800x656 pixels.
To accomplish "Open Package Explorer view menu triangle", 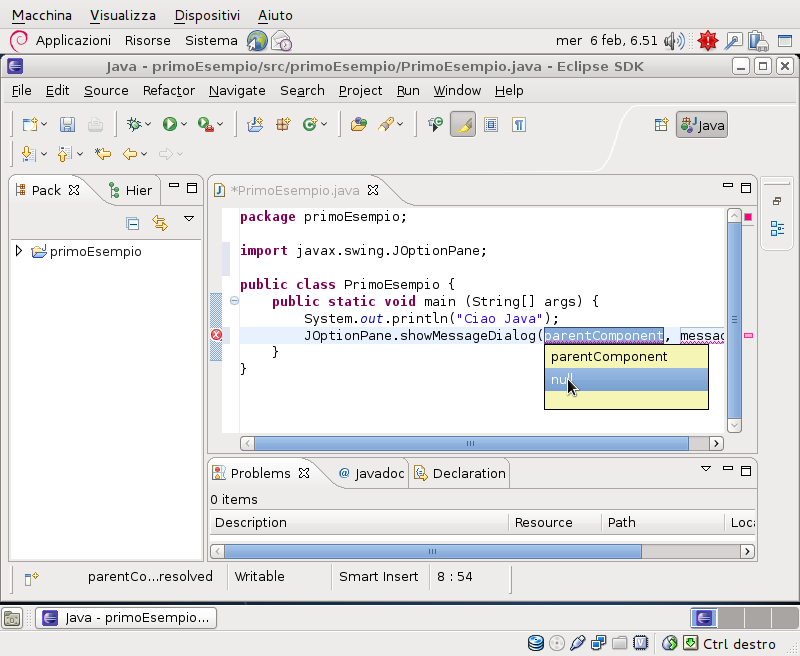I will (x=189, y=218).
